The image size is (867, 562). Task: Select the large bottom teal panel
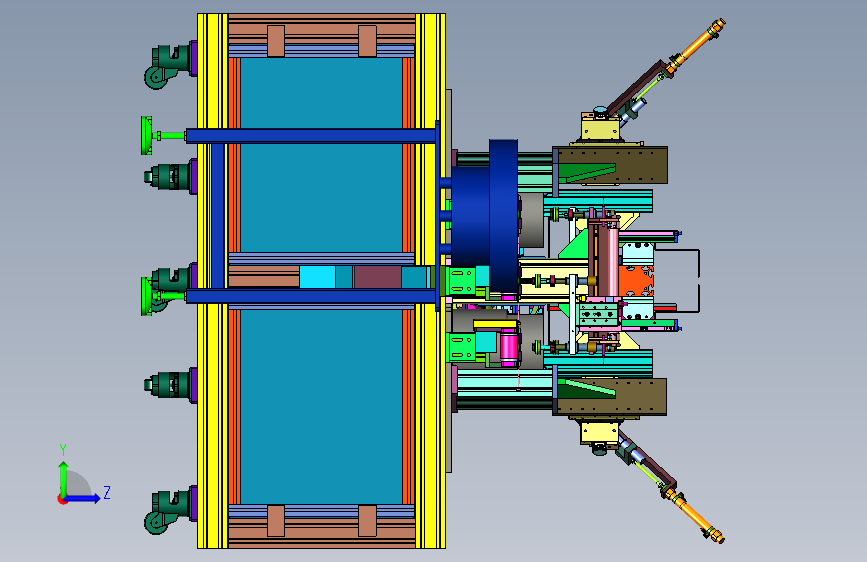tap(321, 406)
